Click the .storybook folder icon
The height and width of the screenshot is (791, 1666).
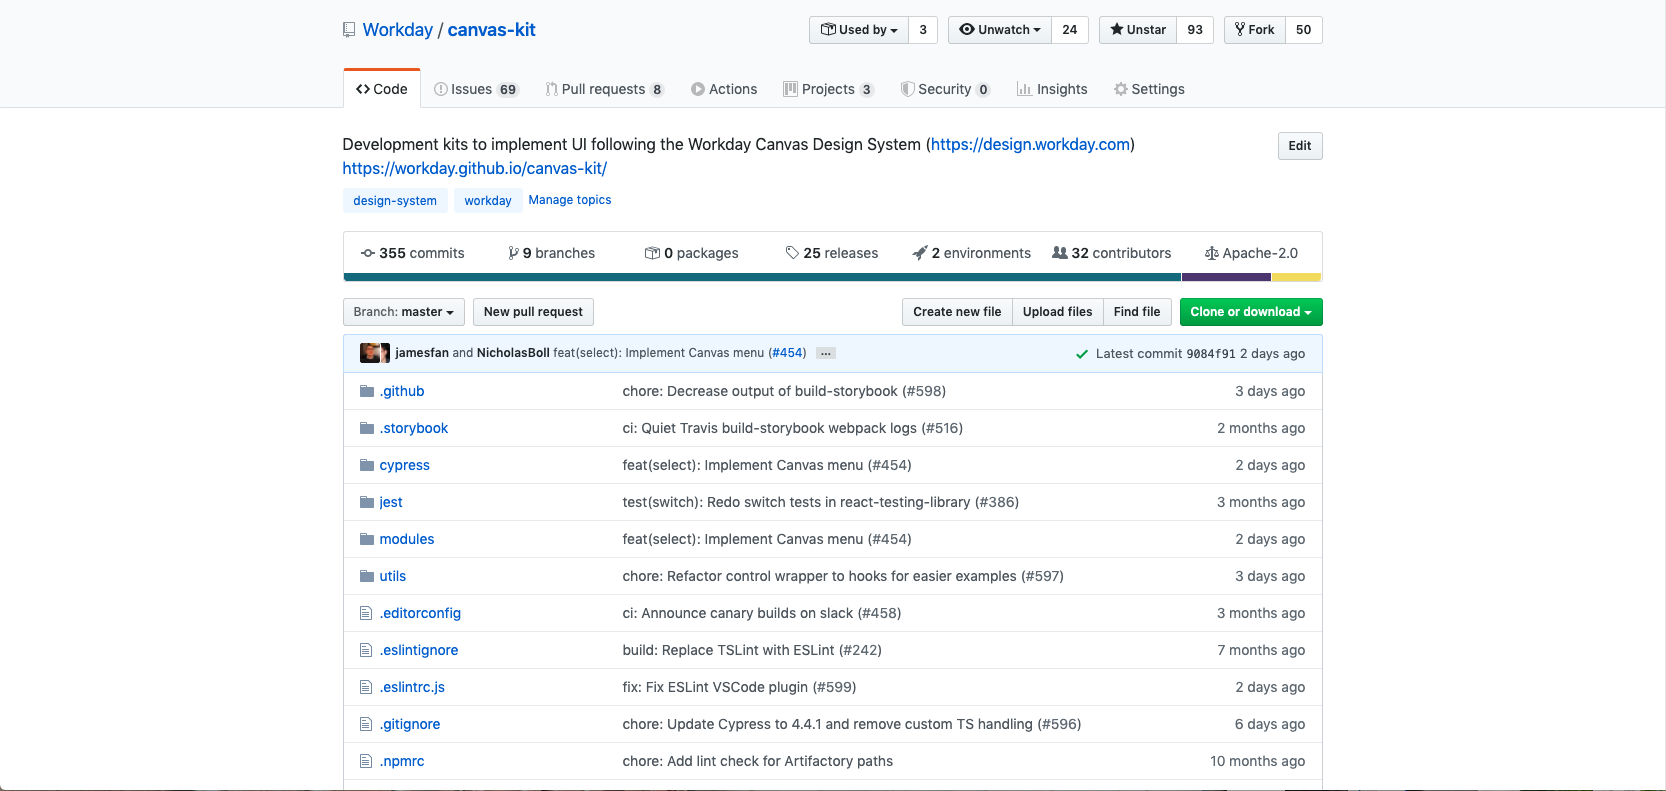pos(367,428)
